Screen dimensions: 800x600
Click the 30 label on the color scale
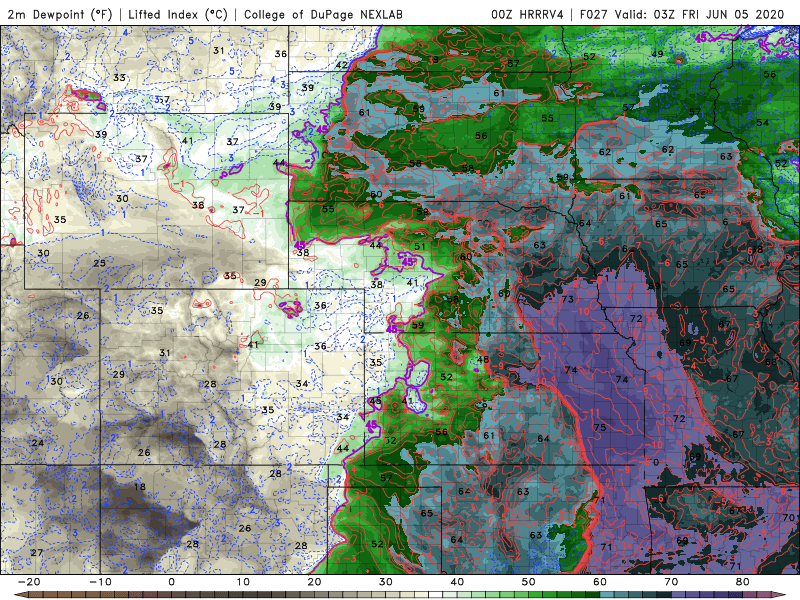click(386, 582)
